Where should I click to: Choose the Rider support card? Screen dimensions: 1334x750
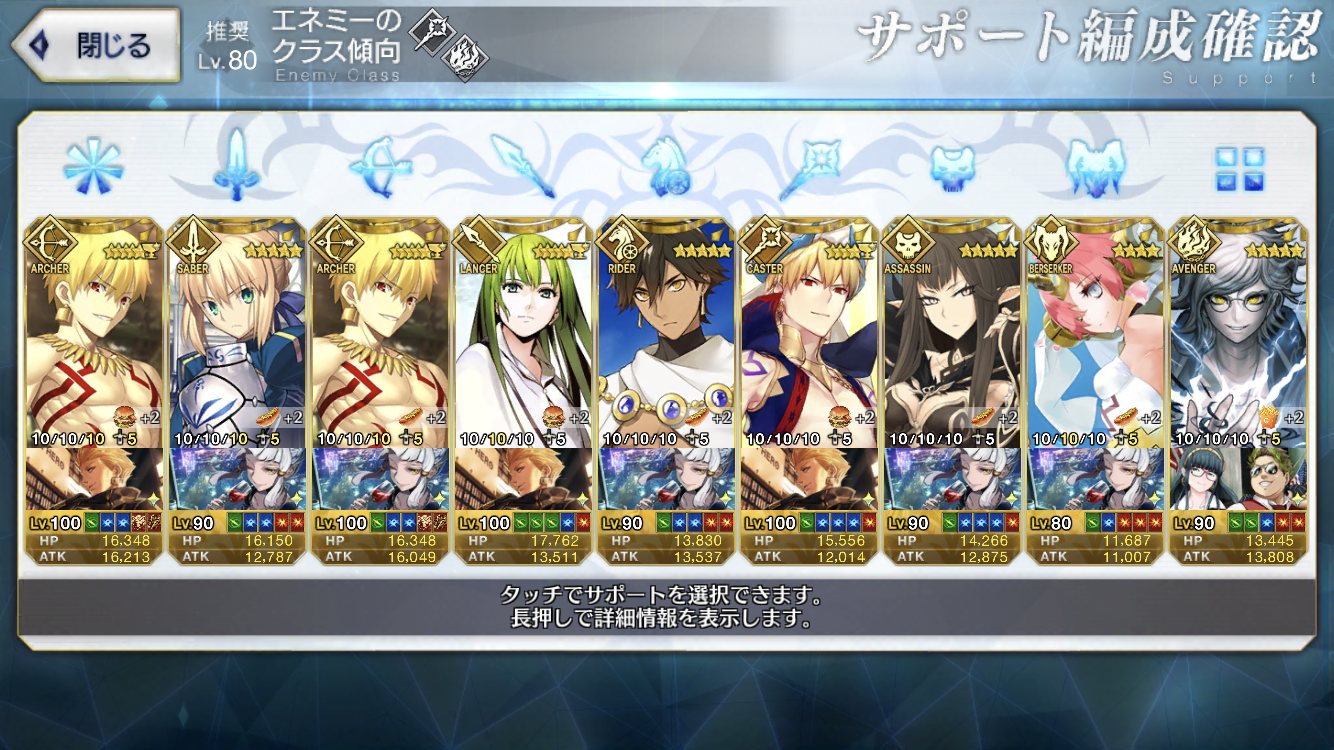666,392
